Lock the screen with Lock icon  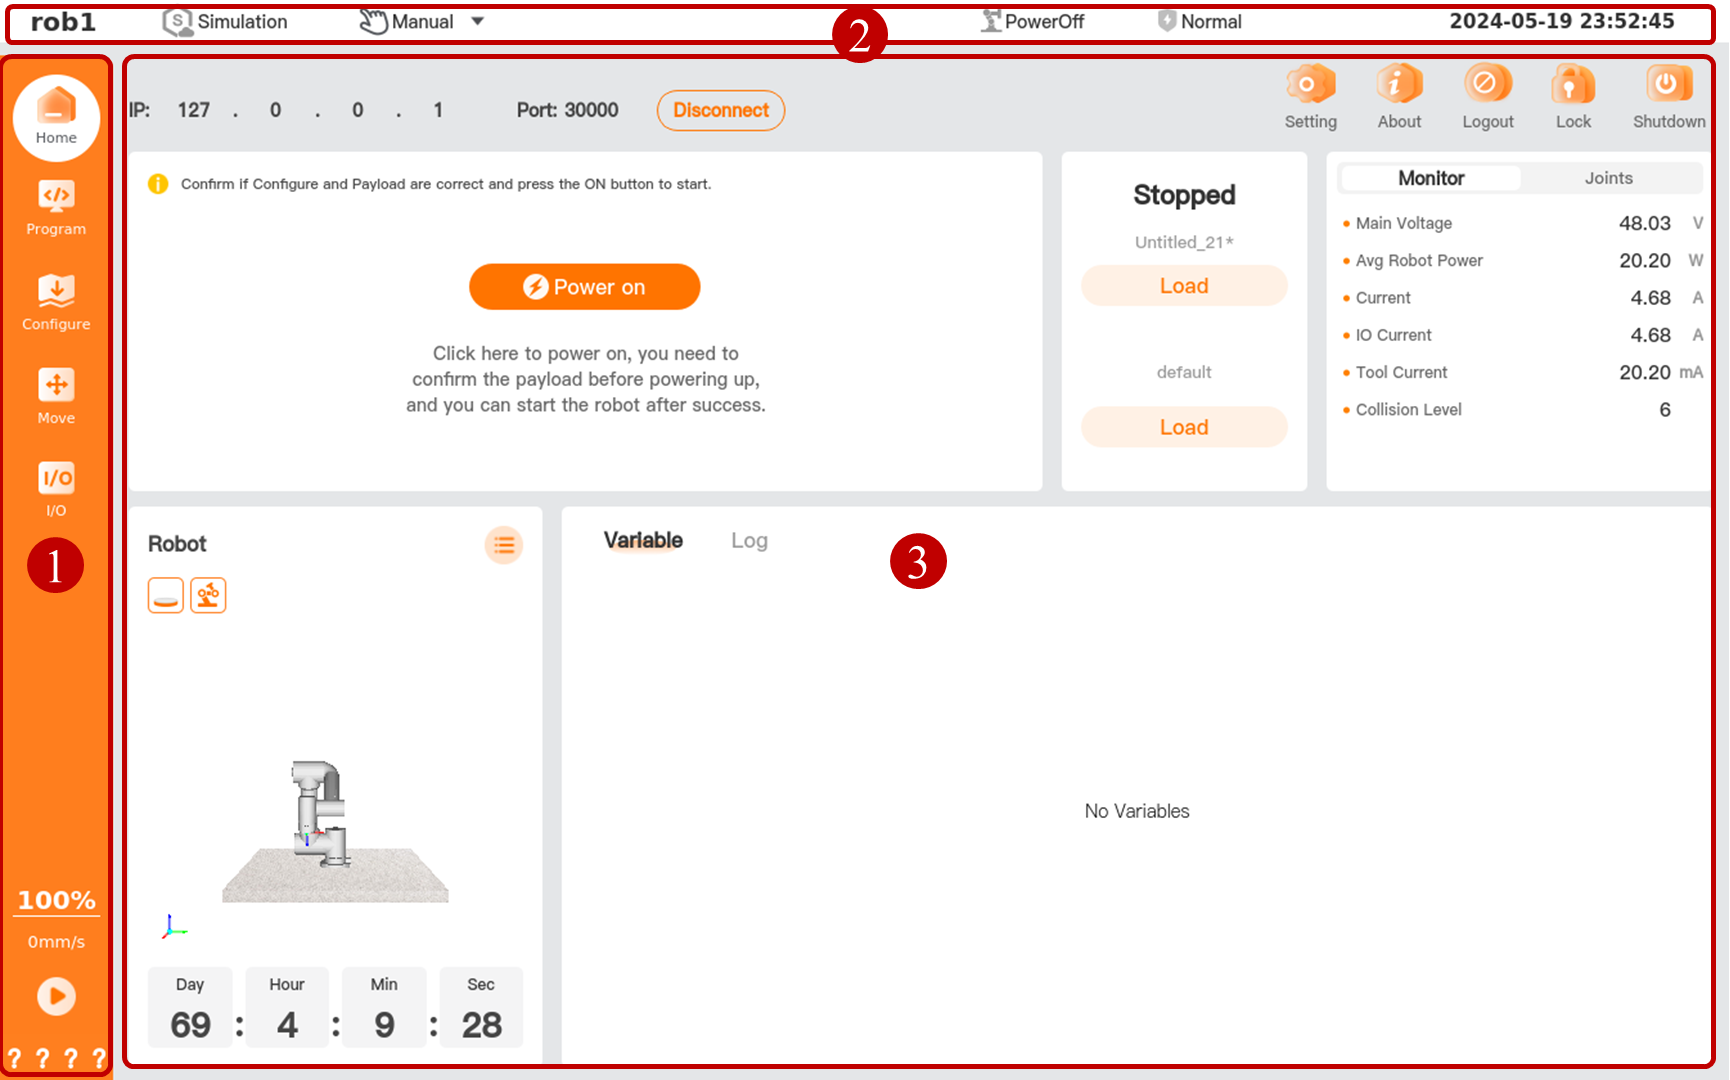[x=1572, y=97]
